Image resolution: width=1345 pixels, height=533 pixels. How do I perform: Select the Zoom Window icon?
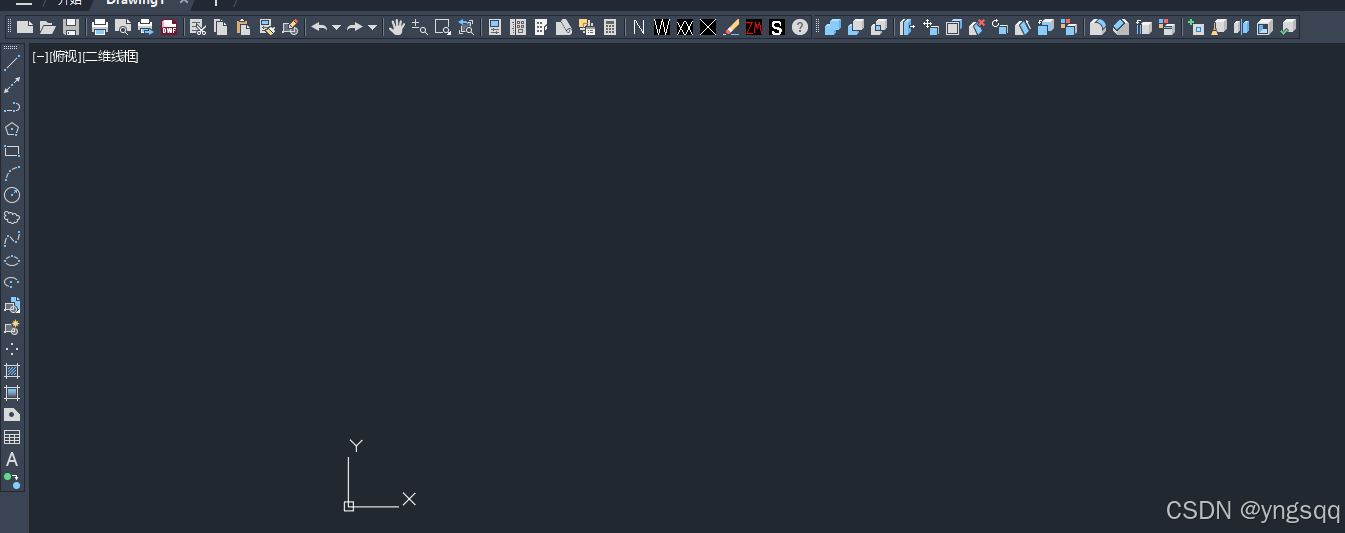(443, 27)
